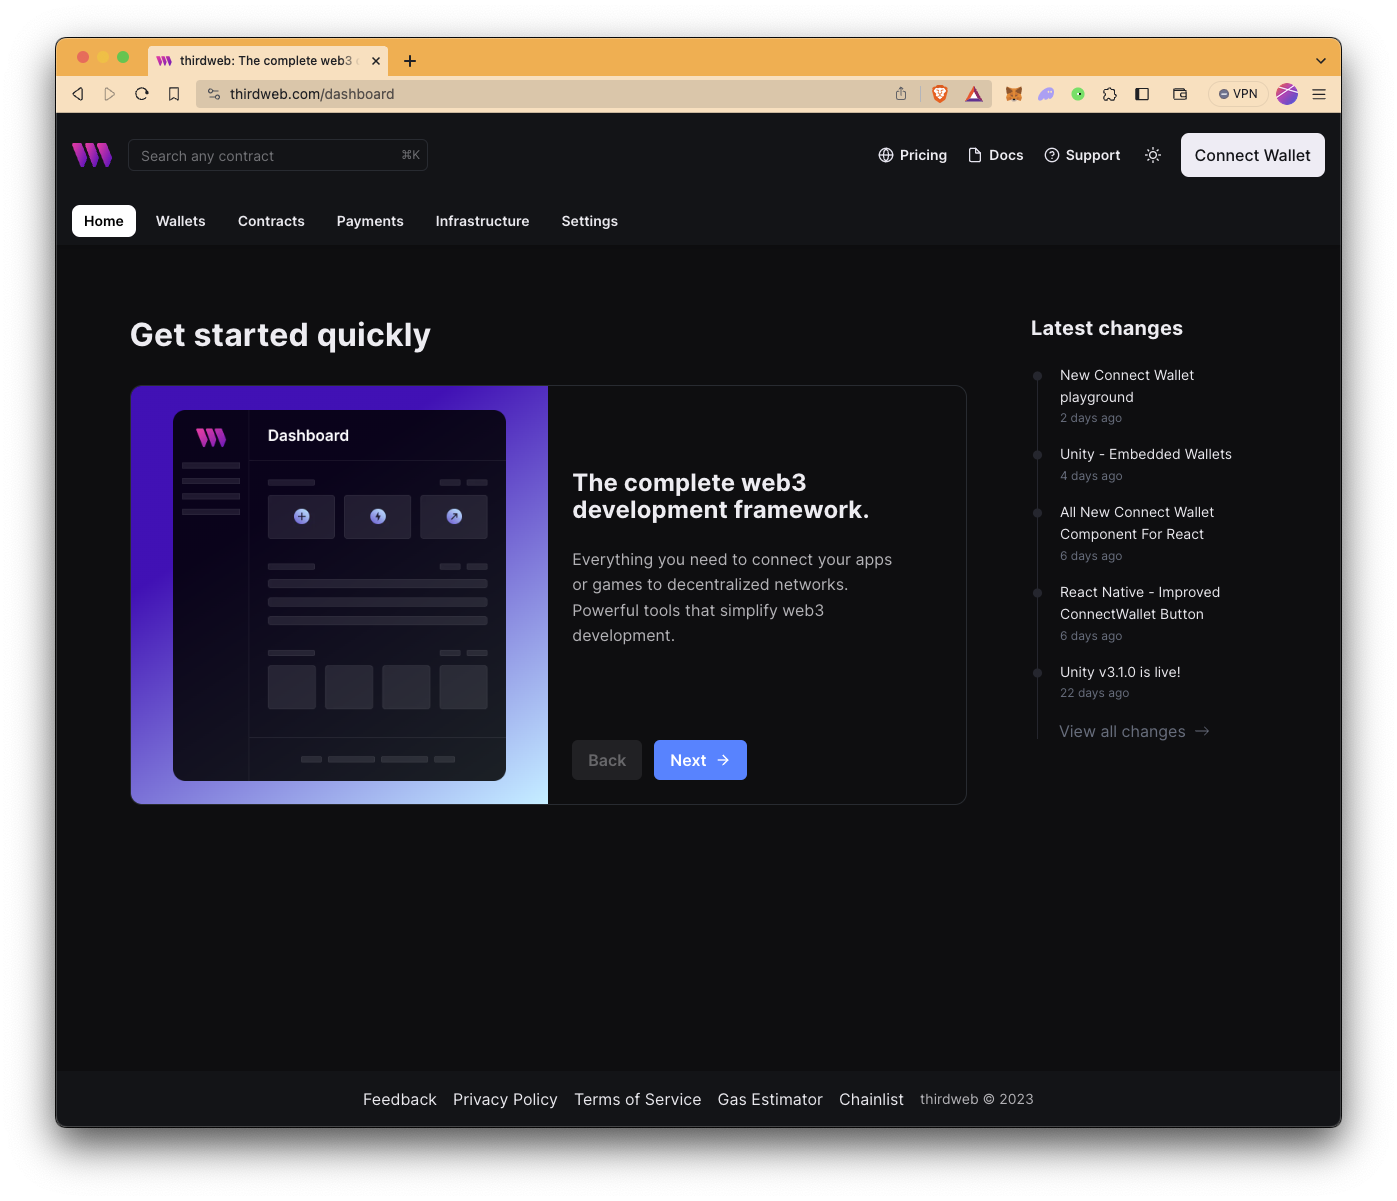Click the address bar URL
Image resolution: width=1397 pixels, height=1201 pixels.
312,94
